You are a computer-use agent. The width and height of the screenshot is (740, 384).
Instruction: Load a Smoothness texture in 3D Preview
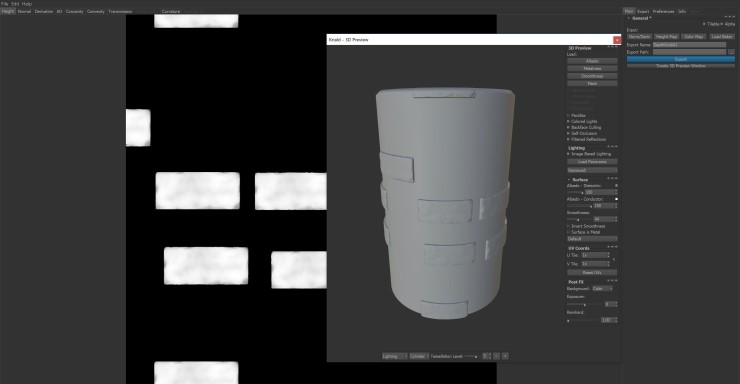[592, 76]
